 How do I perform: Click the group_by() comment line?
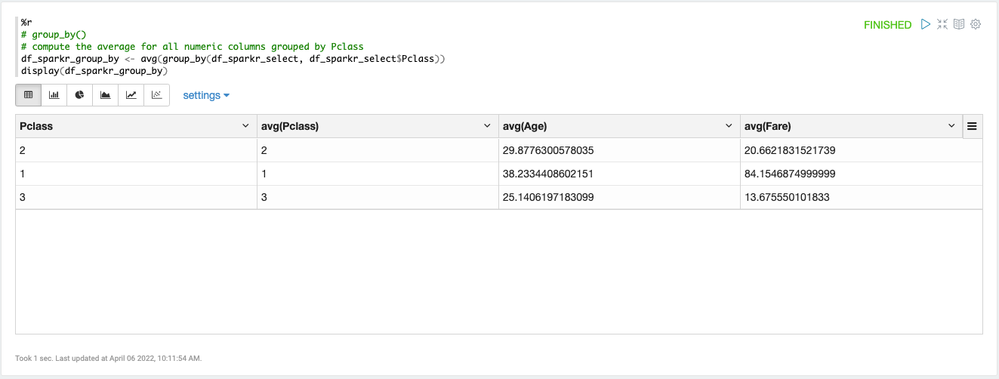(x=55, y=34)
